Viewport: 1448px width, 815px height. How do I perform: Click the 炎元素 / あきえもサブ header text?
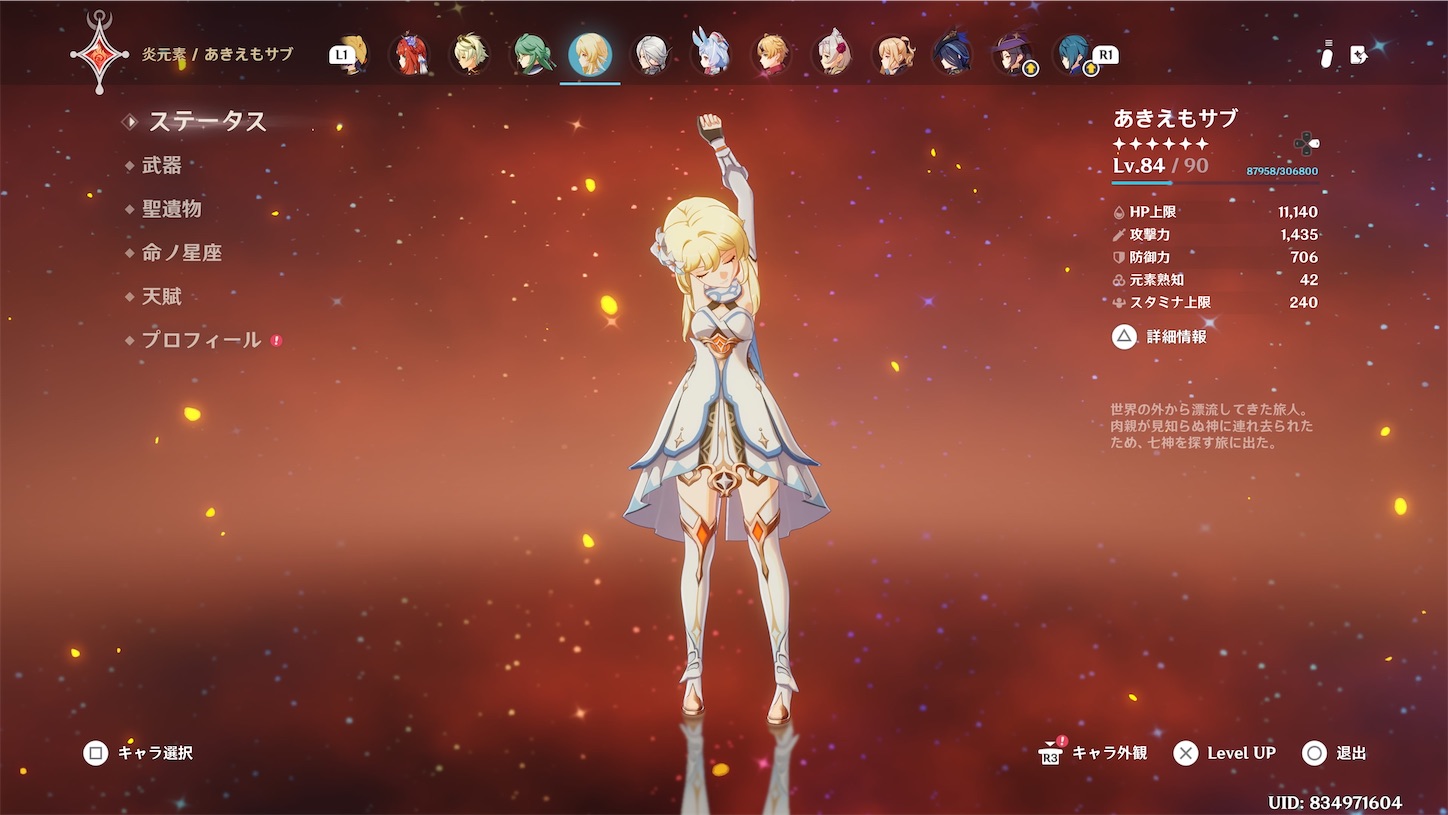click(218, 54)
